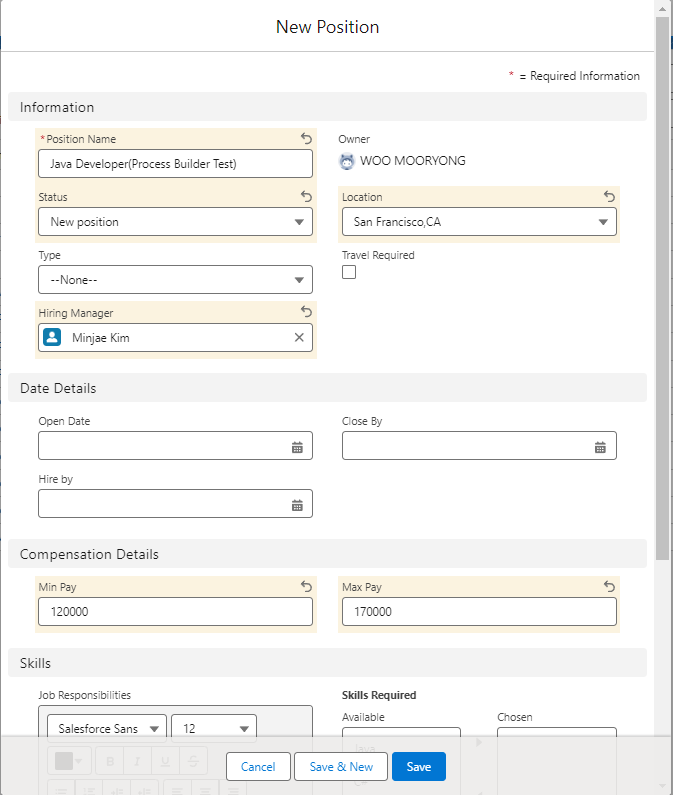
Task: Undo the Min Pay value change
Action: pos(306,586)
